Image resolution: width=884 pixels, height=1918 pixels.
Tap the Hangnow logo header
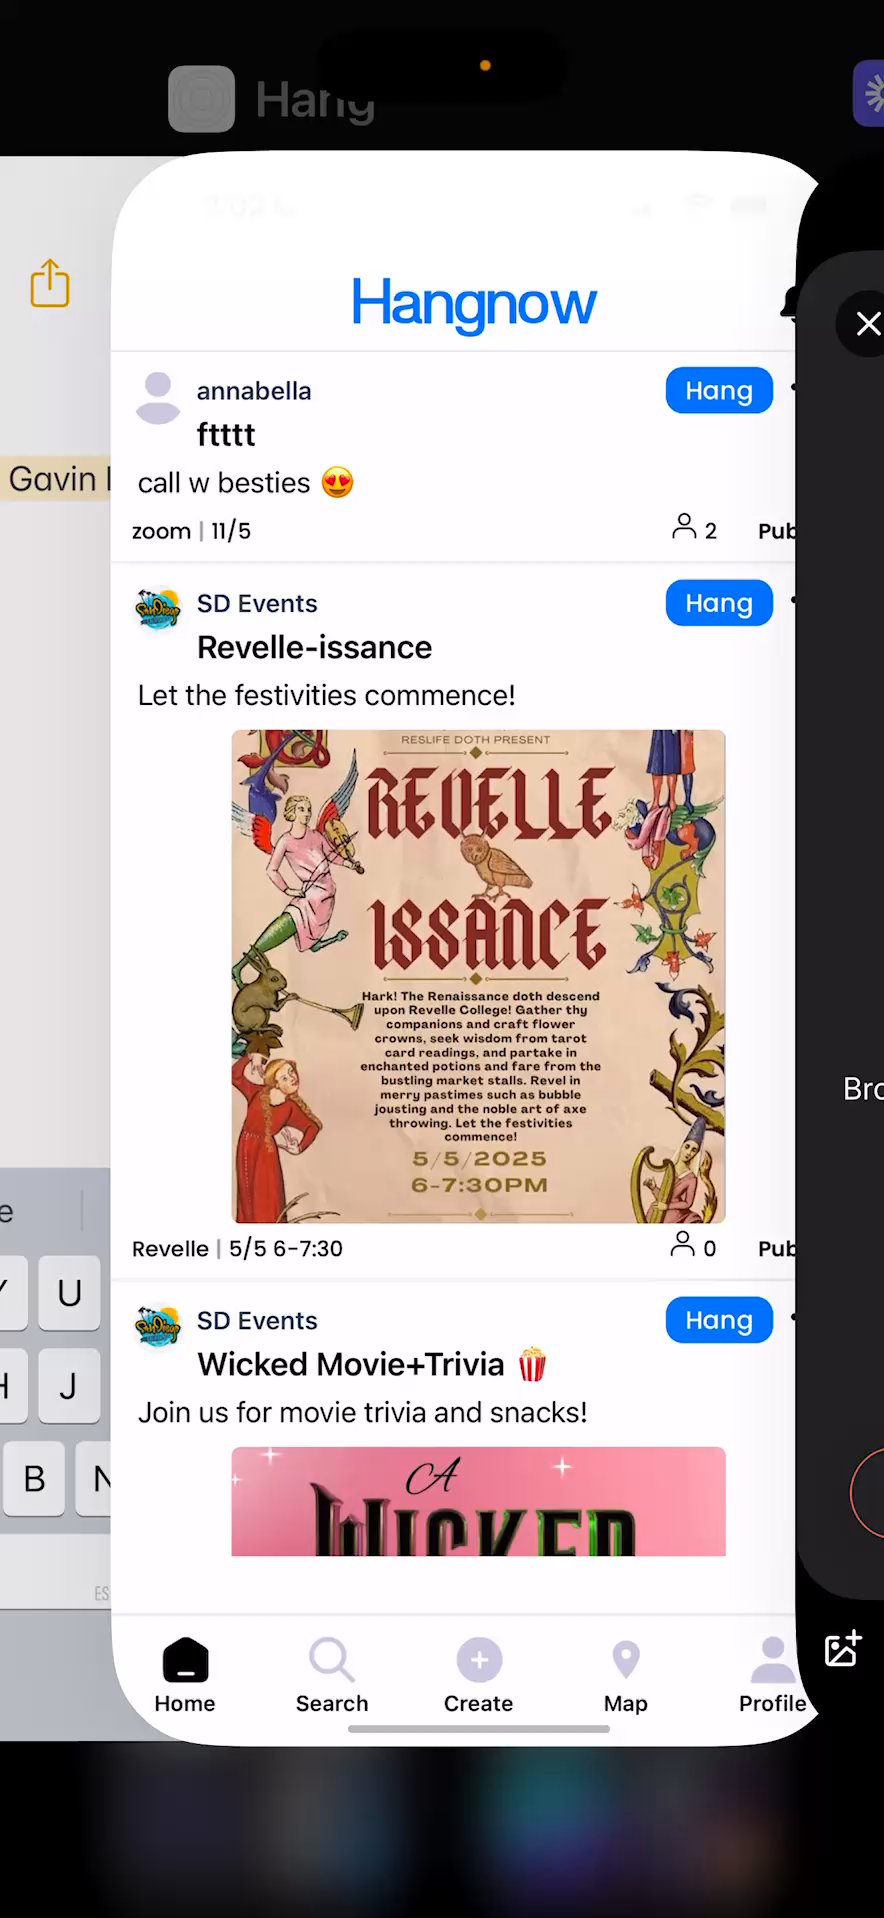click(x=474, y=304)
